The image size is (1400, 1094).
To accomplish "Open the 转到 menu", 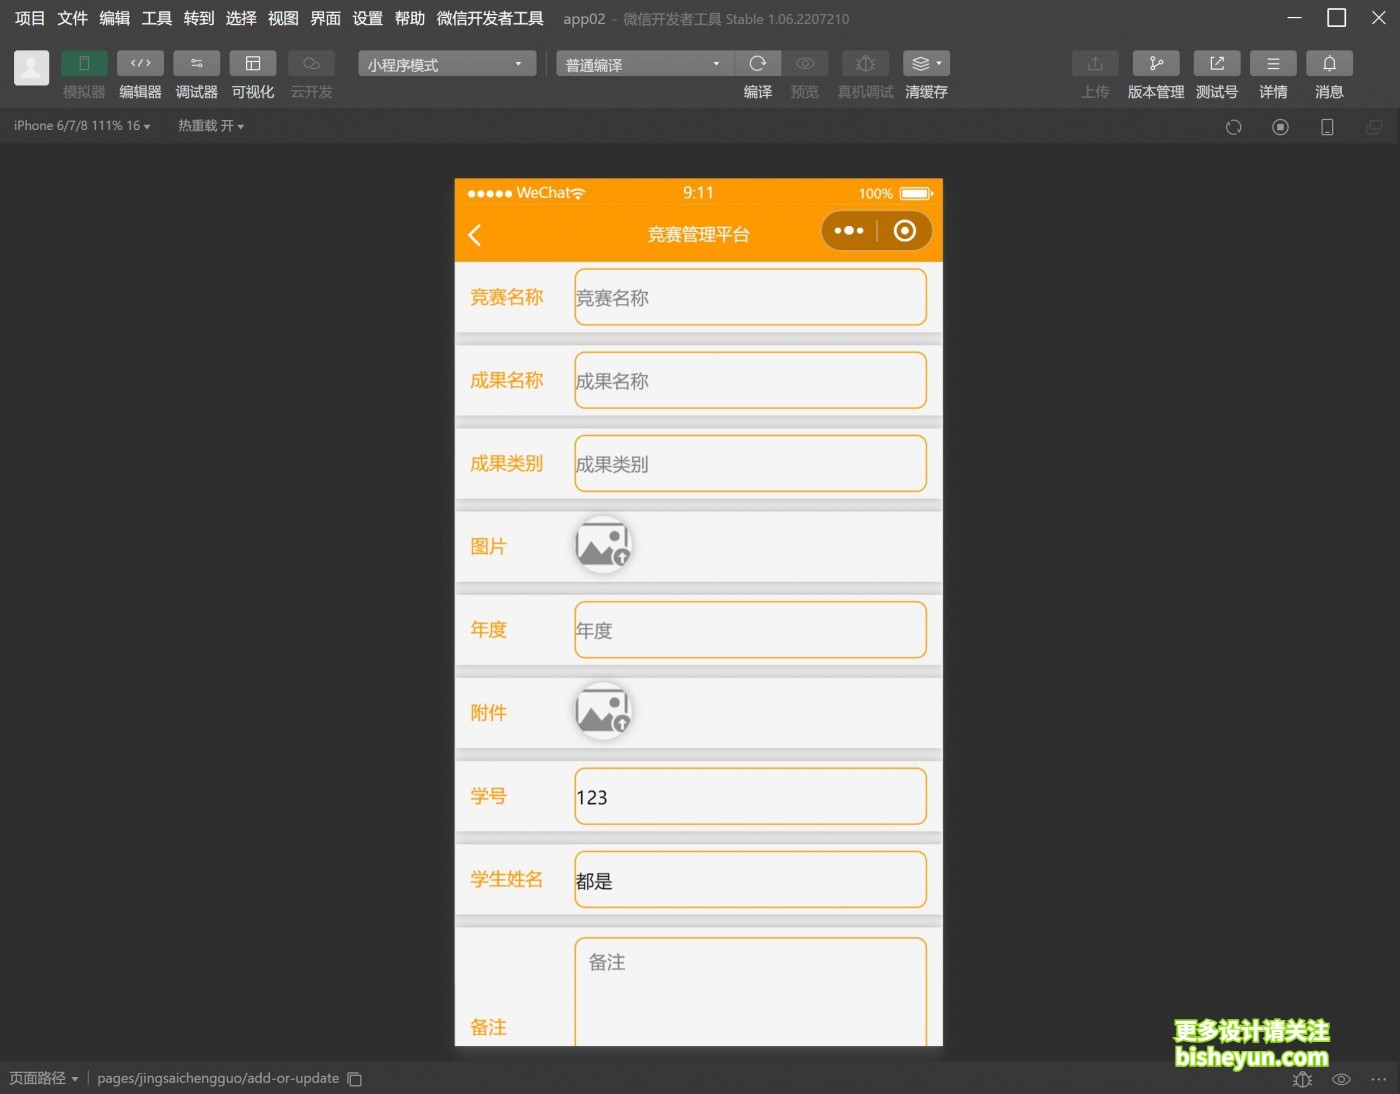I will click(199, 18).
